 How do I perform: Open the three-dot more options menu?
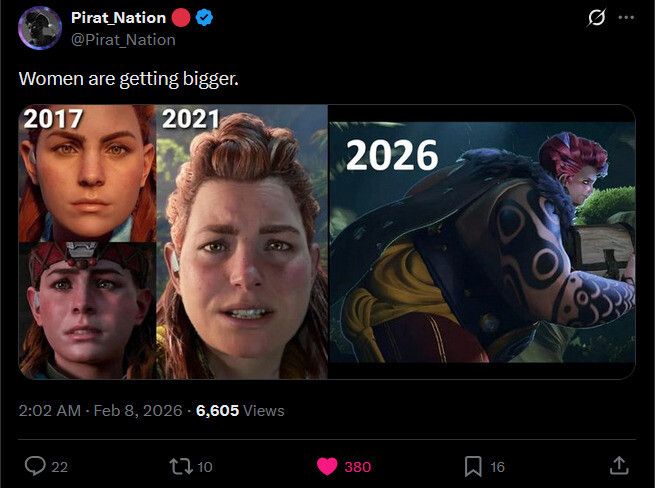click(626, 18)
